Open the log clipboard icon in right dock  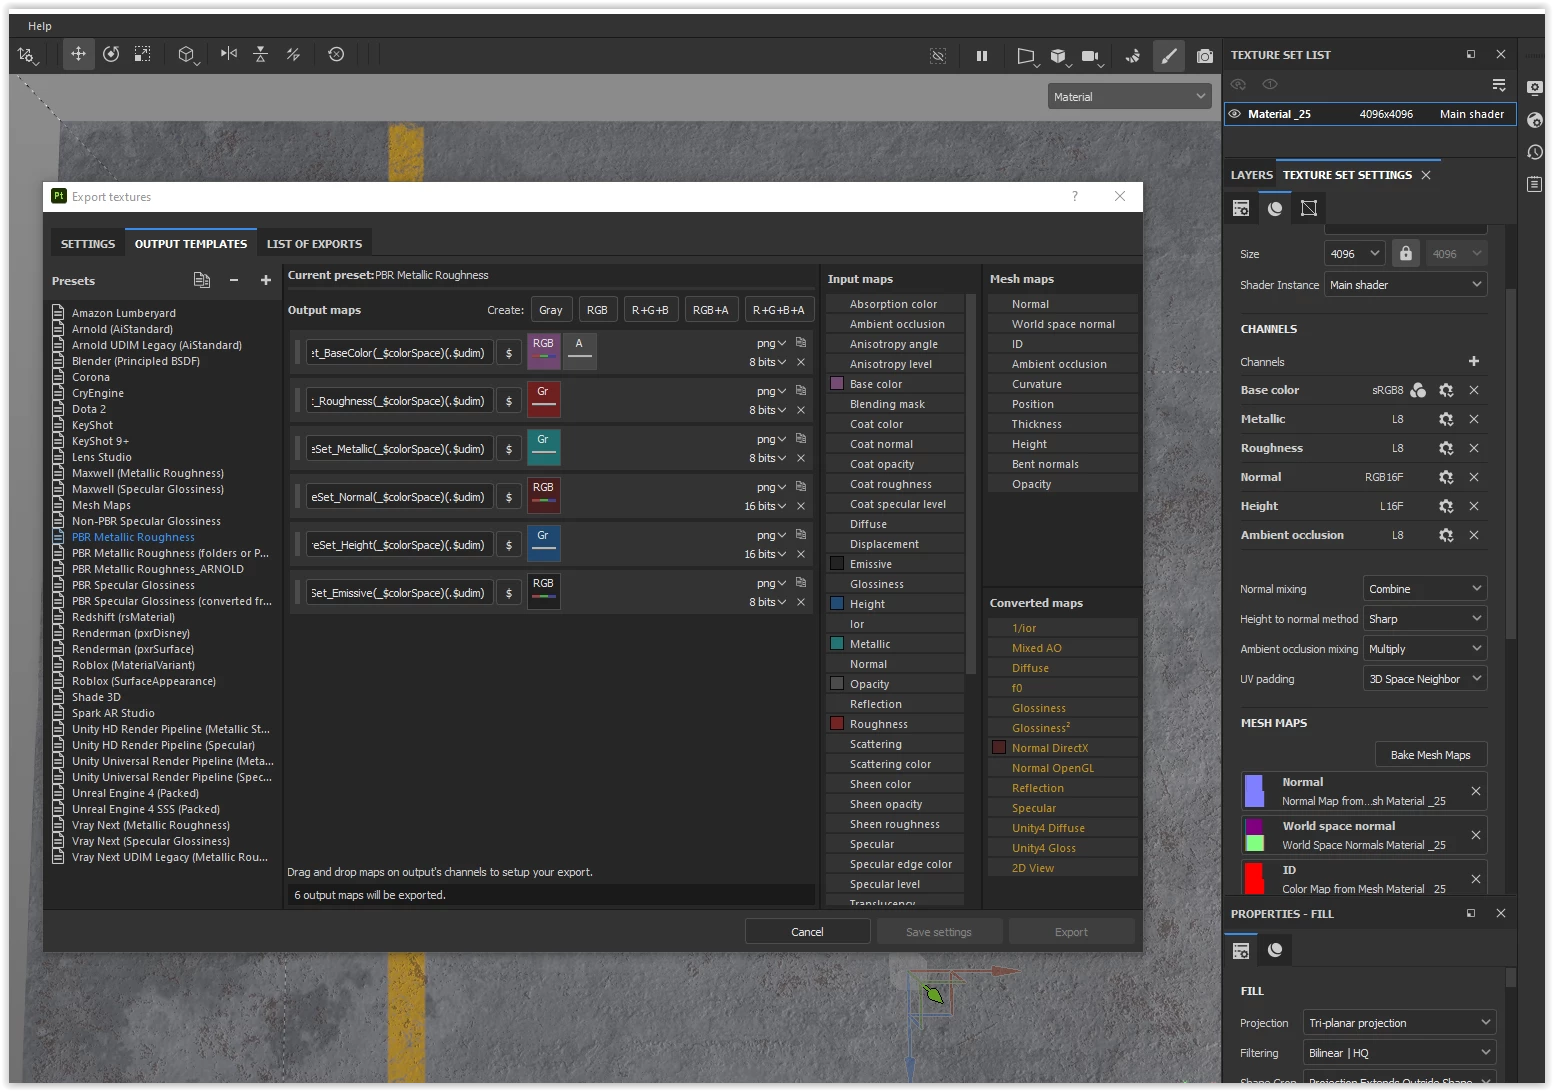point(1535,184)
